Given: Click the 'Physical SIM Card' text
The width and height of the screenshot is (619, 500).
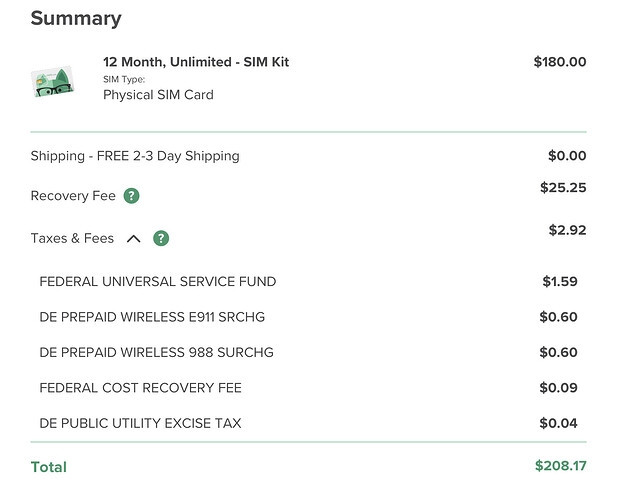Looking at the screenshot, I should pyautogui.click(x=158, y=95).
